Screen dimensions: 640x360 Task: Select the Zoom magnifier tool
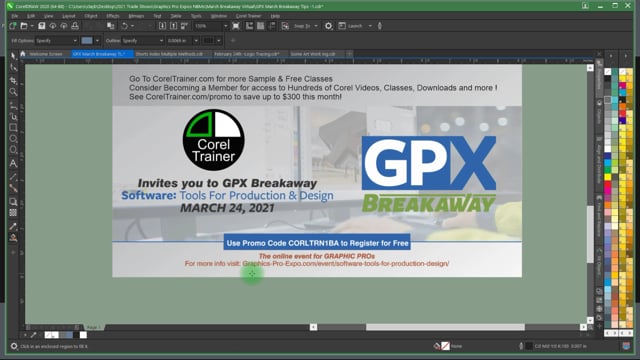coord(13,92)
